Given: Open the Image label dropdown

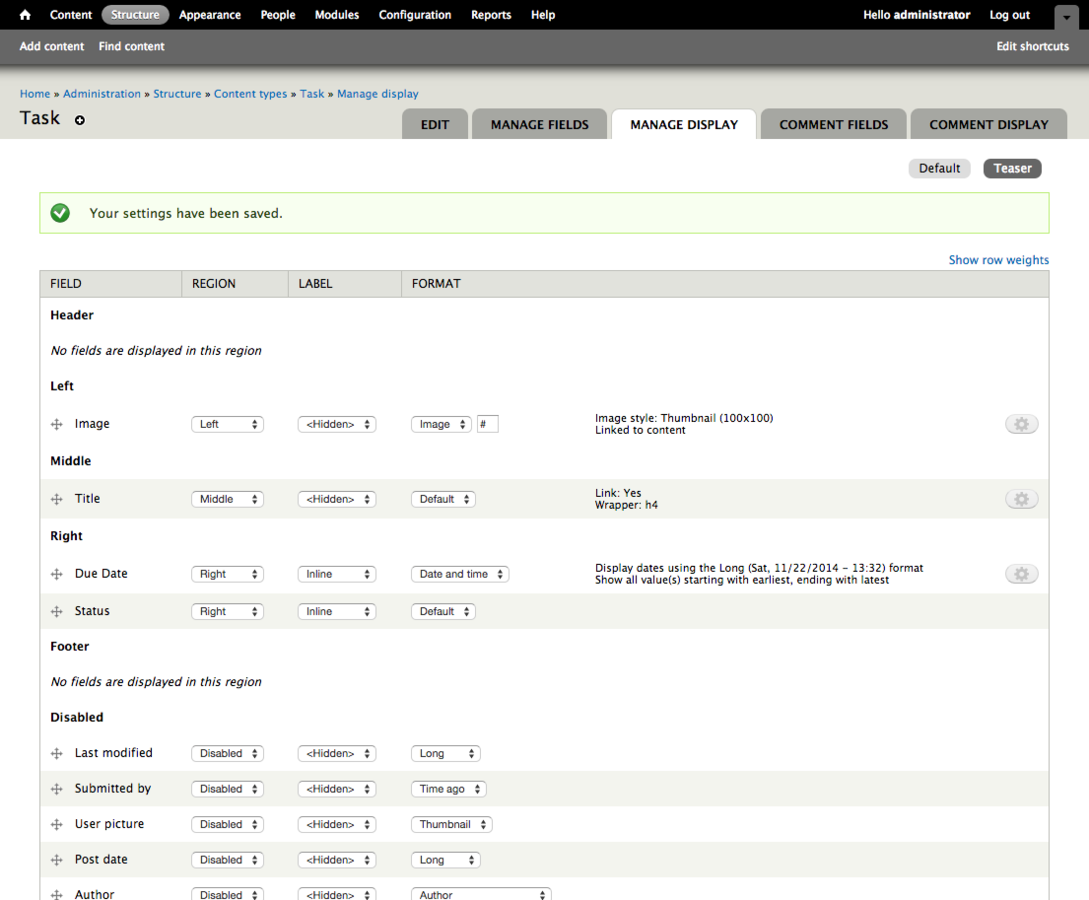Looking at the screenshot, I should coord(337,424).
